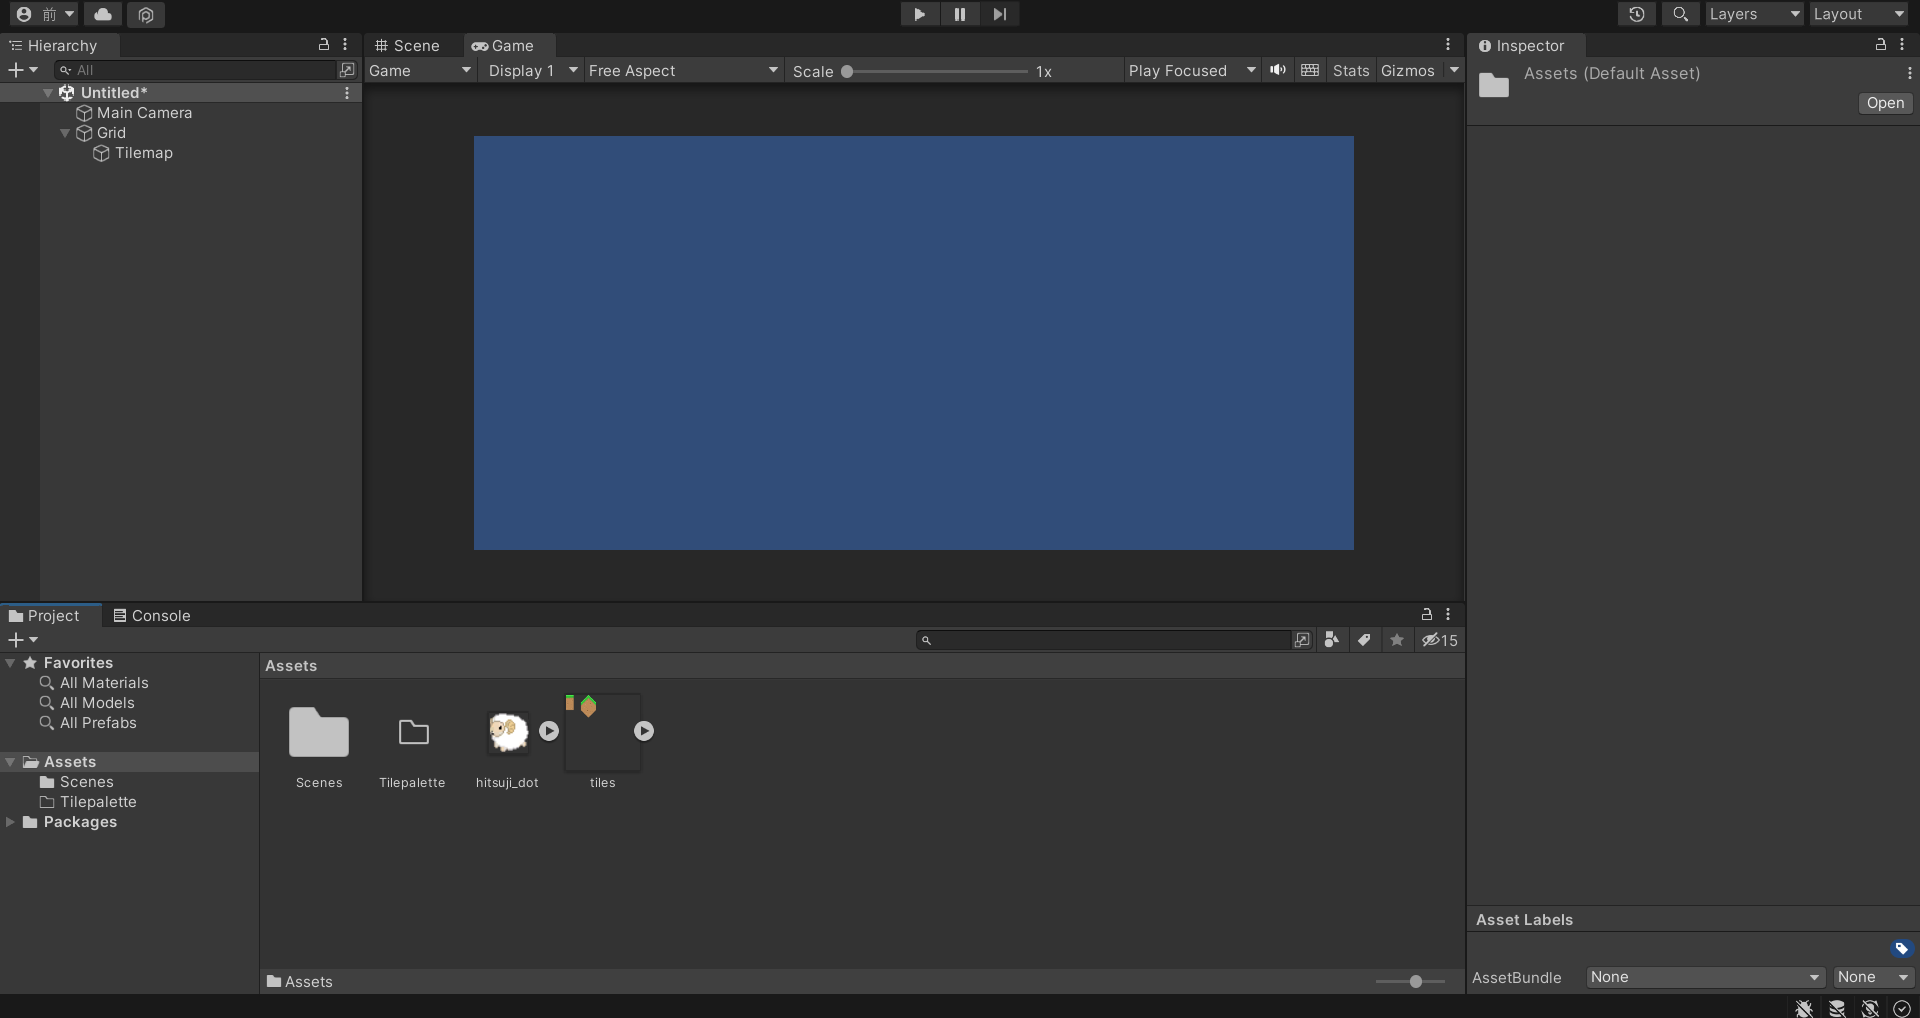Open Undo History from the top bar
The height and width of the screenshot is (1018, 1920).
pos(1636,14)
